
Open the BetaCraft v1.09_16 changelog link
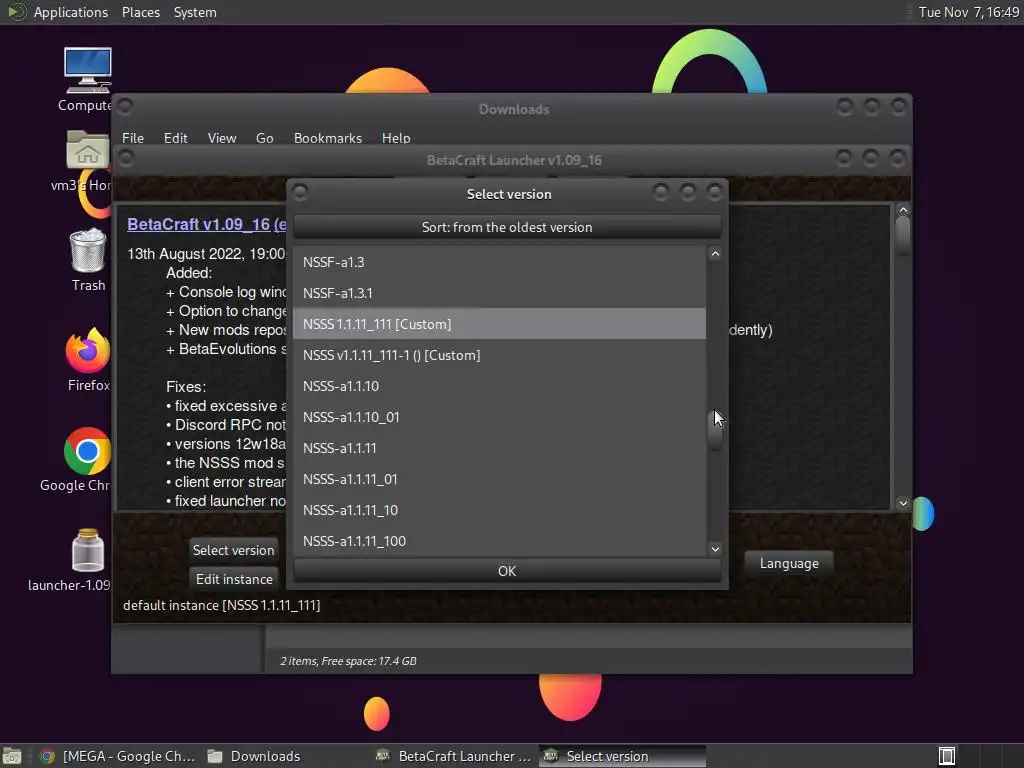pyautogui.click(x=206, y=224)
